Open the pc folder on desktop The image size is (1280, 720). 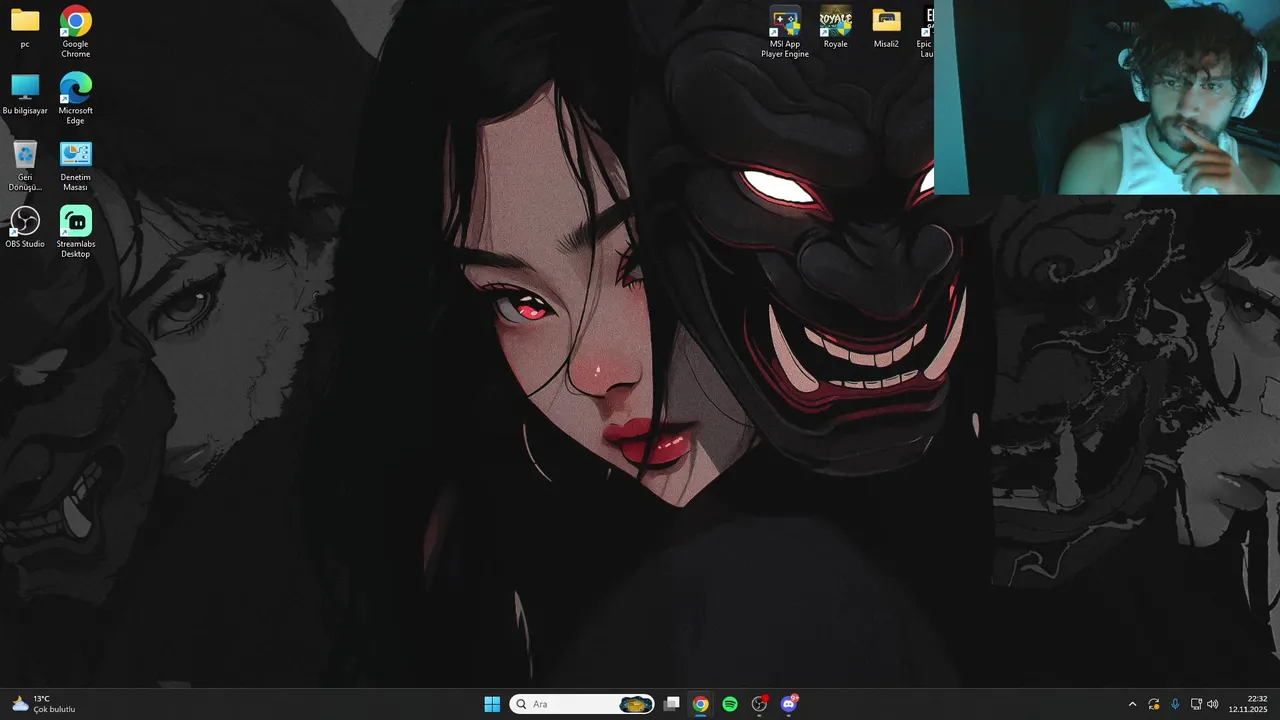click(x=25, y=28)
